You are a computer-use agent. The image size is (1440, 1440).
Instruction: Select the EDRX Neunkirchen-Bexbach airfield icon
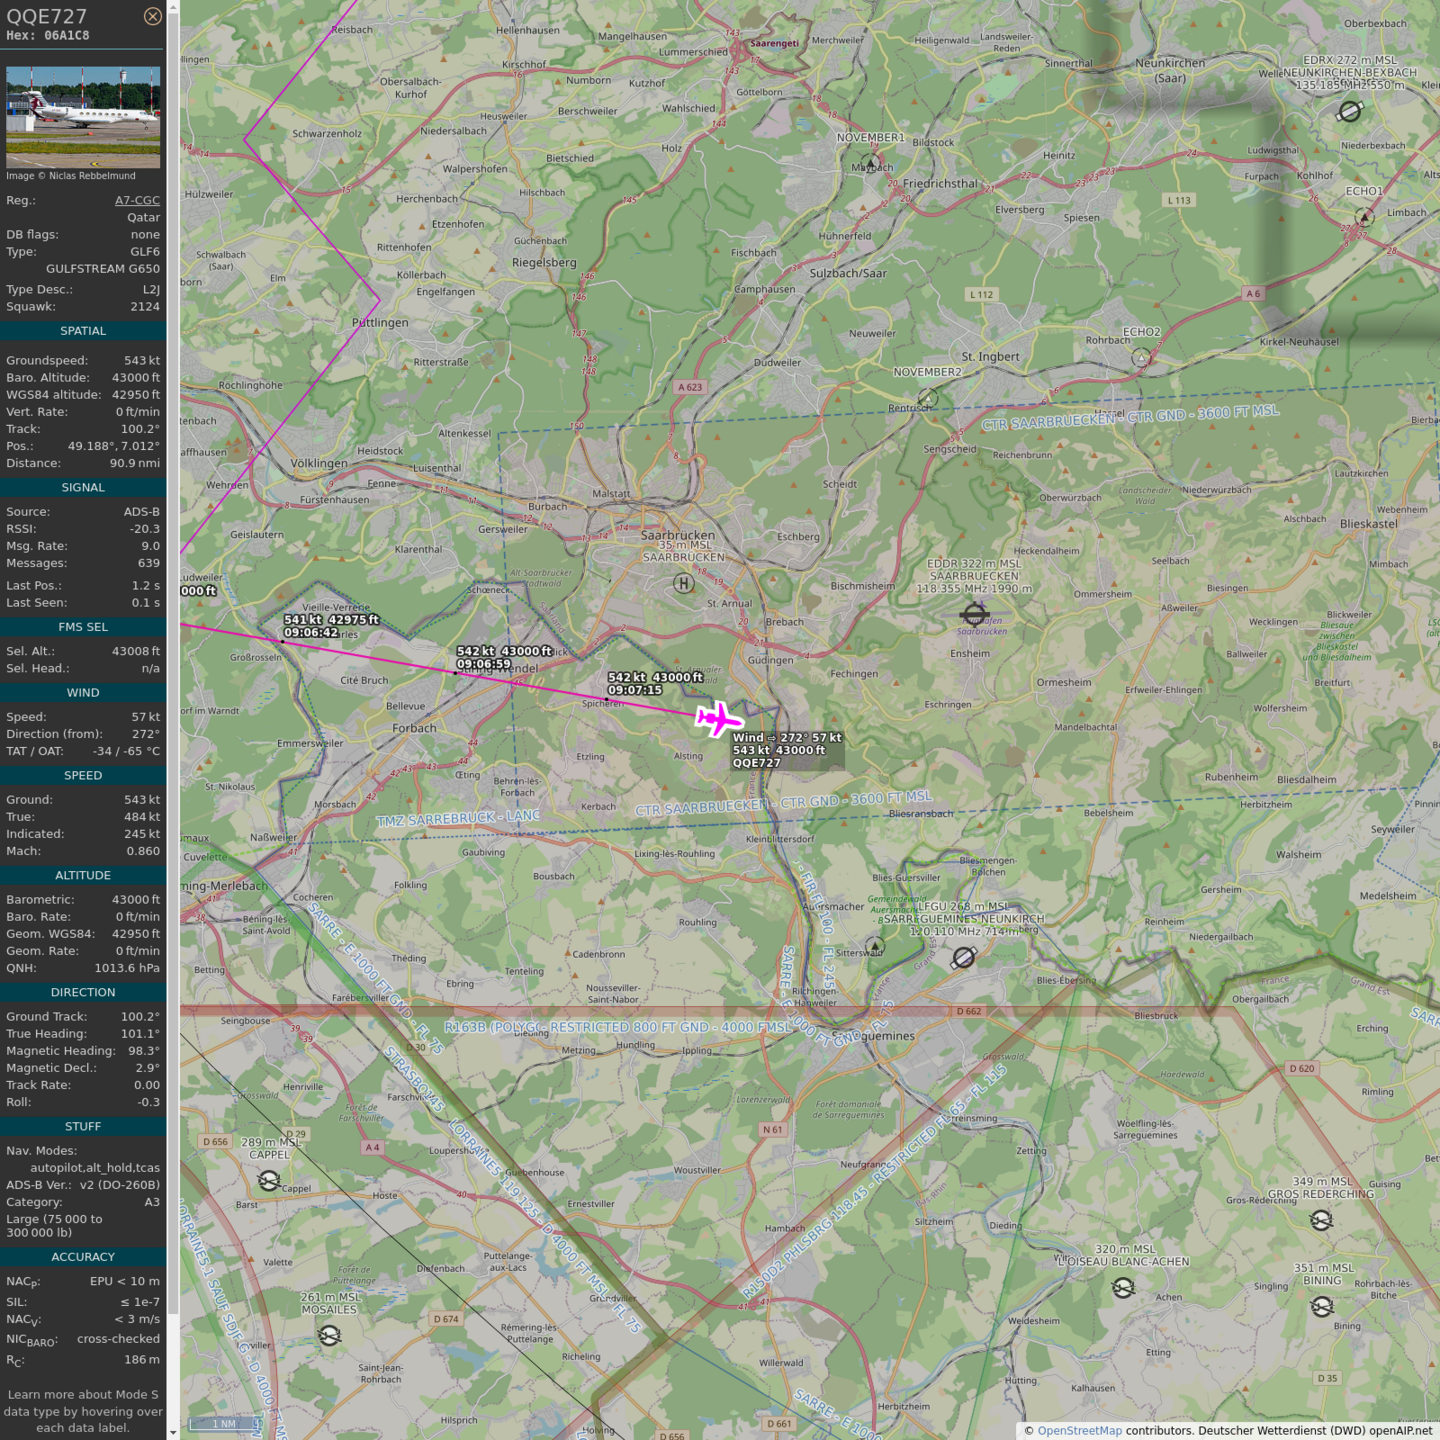(x=1349, y=112)
